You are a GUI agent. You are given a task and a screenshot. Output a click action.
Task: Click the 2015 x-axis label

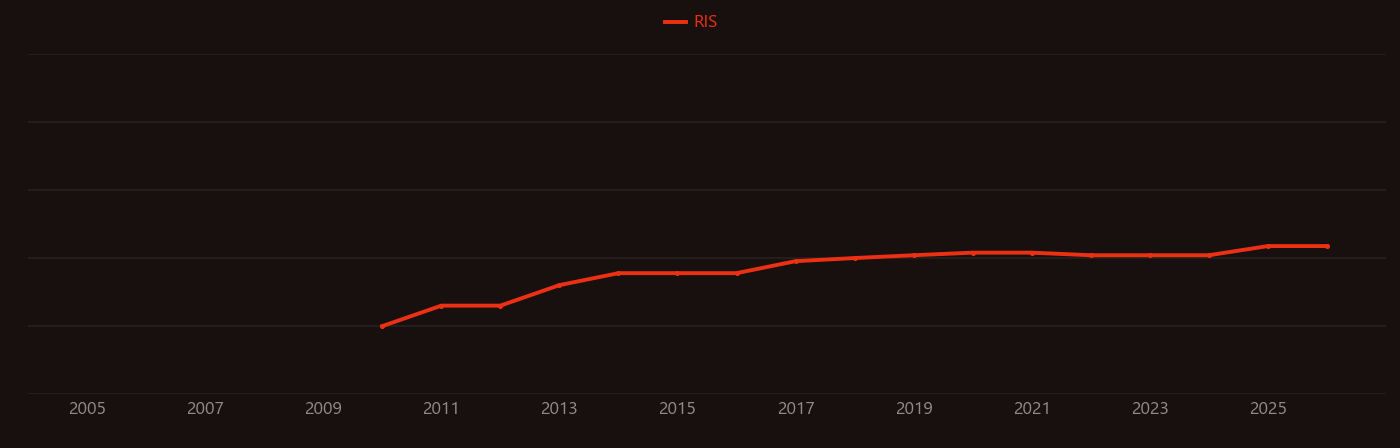click(x=677, y=409)
